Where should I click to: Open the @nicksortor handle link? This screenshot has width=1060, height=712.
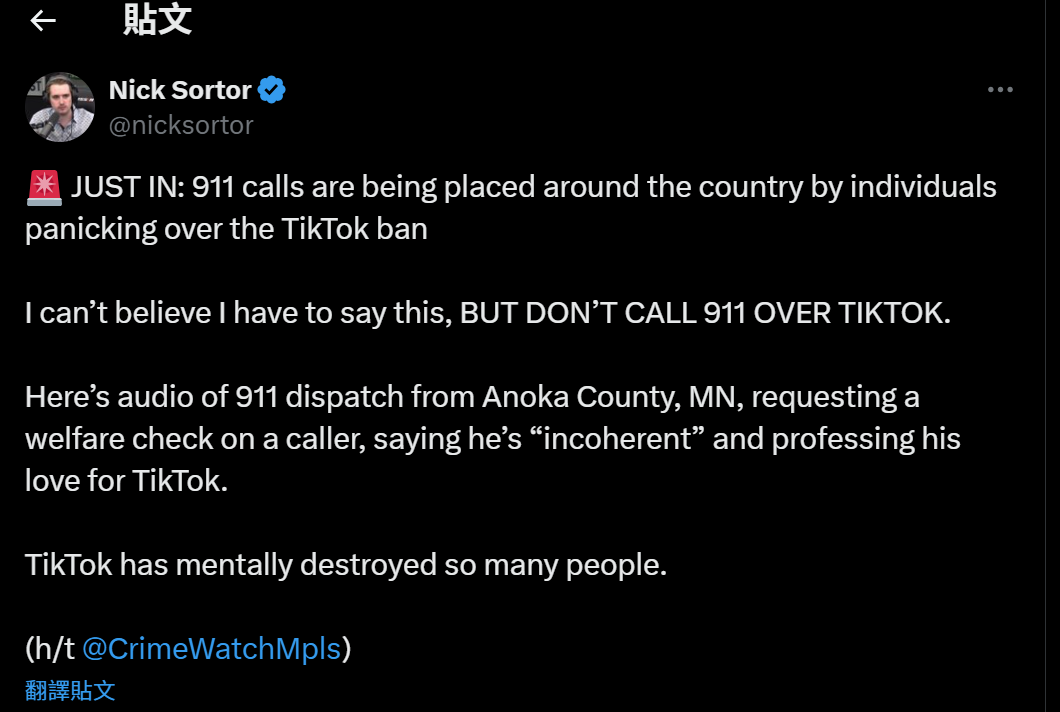pyautogui.click(x=181, y=125)
